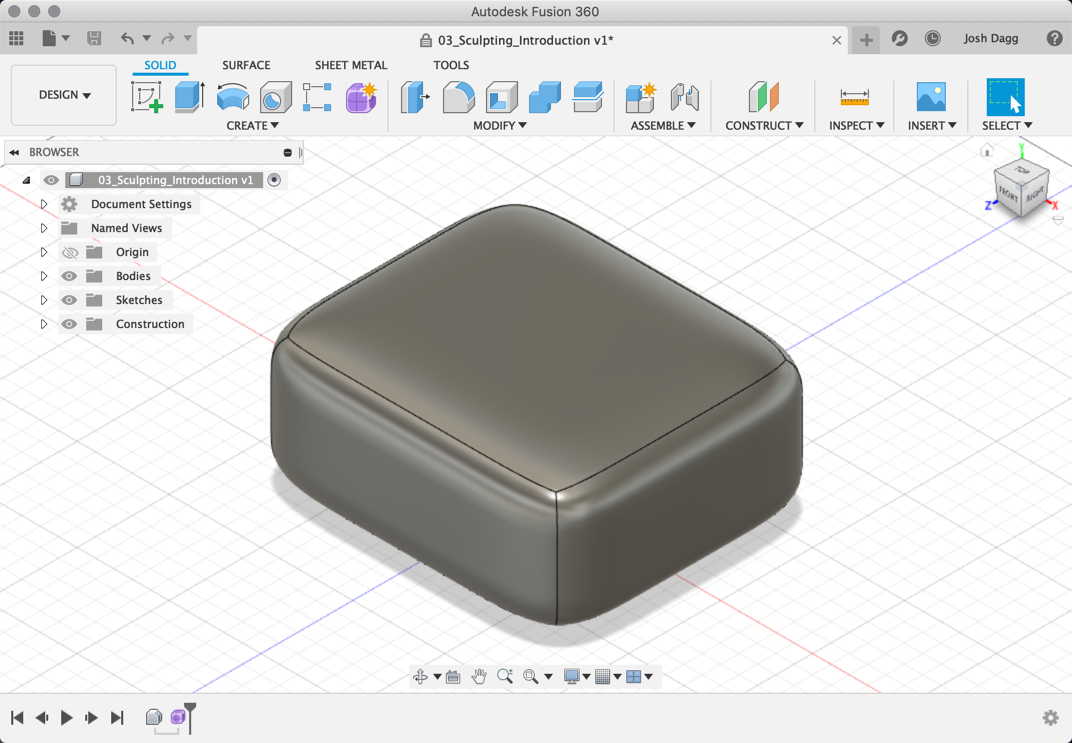Undo the last action
This screenshot has width=1072, height=743.
[127, 38]
